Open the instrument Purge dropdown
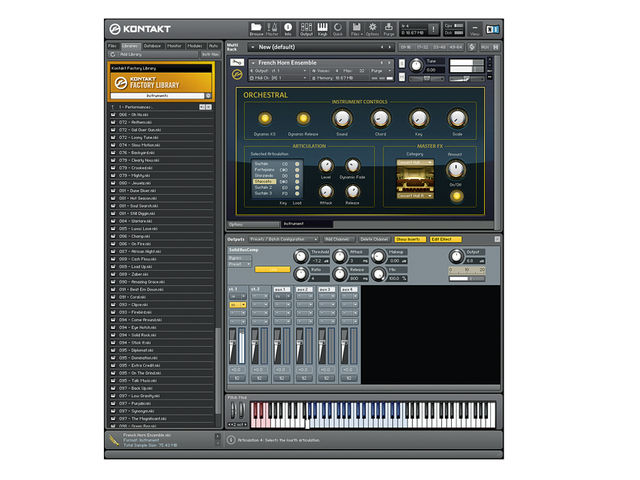This screenshot has width=640, height=480. pyautogui.click(x=381, y=71)
